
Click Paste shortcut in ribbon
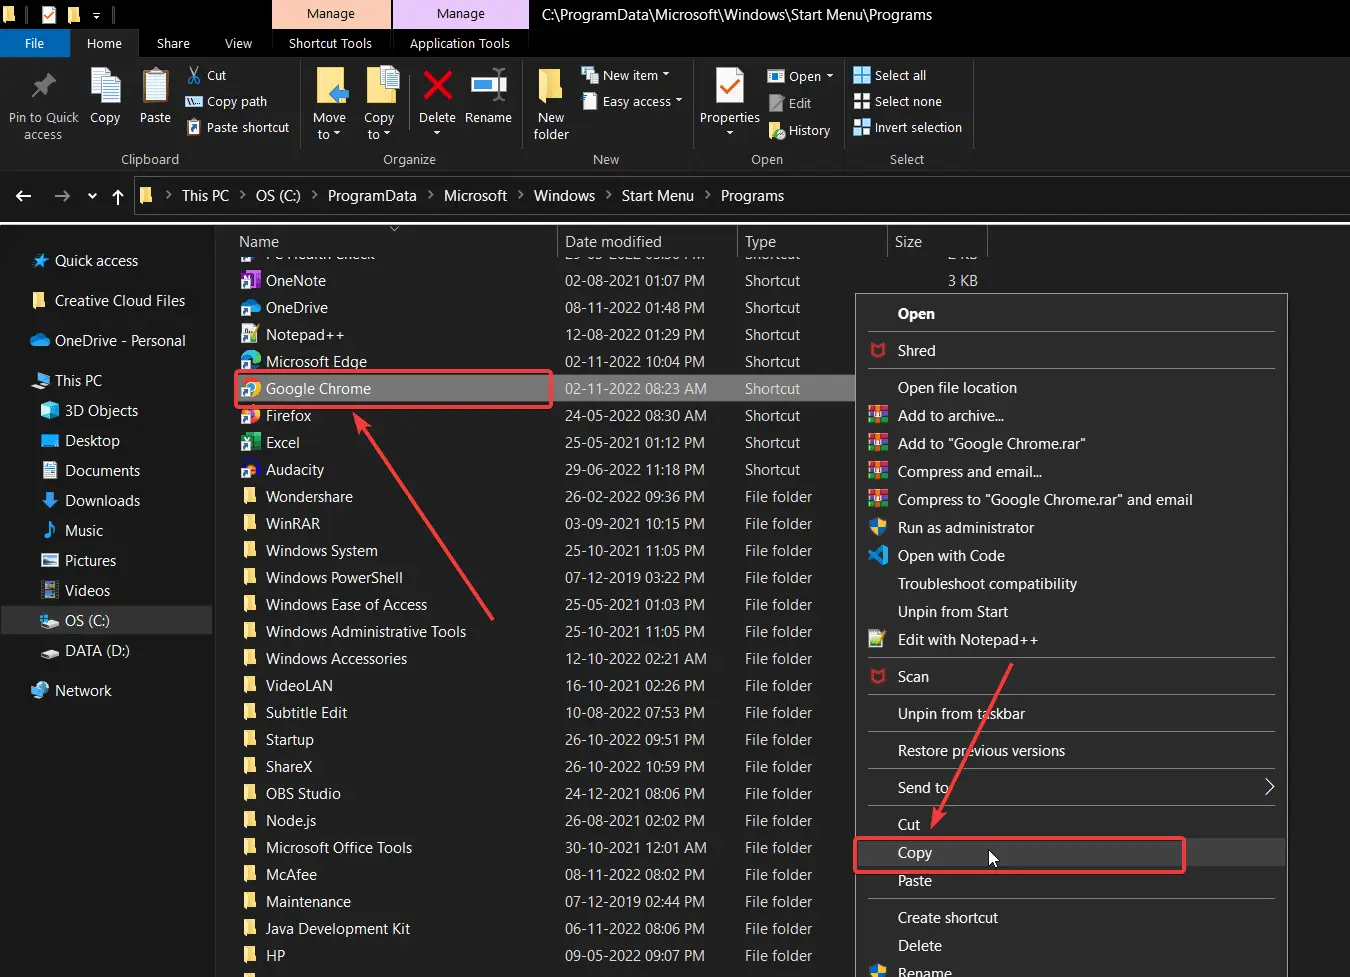pyautogui.click(x=238, y=127)
